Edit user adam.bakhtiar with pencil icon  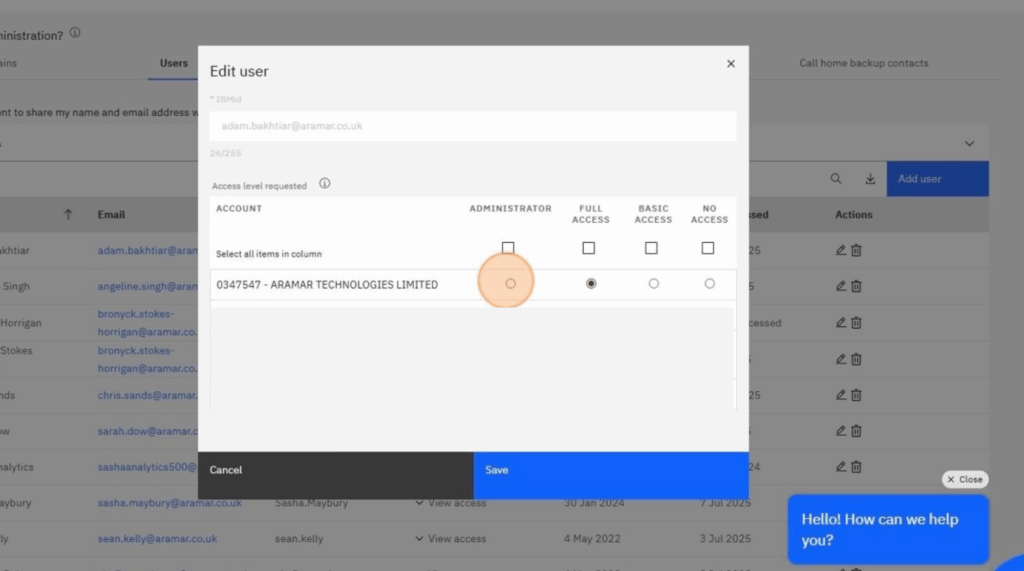point(840,250)
